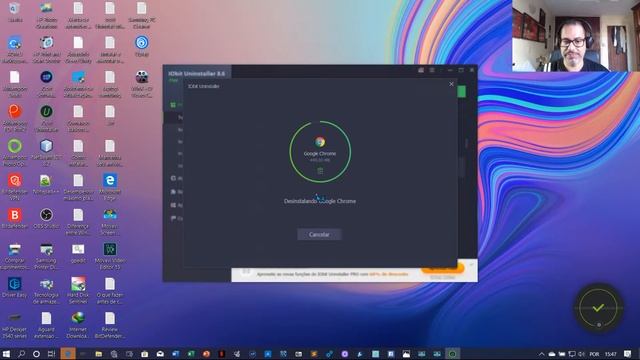Open the IObit Uninstaller menu icon in title bar
This screenshot has width=640, height=360.
432,70
